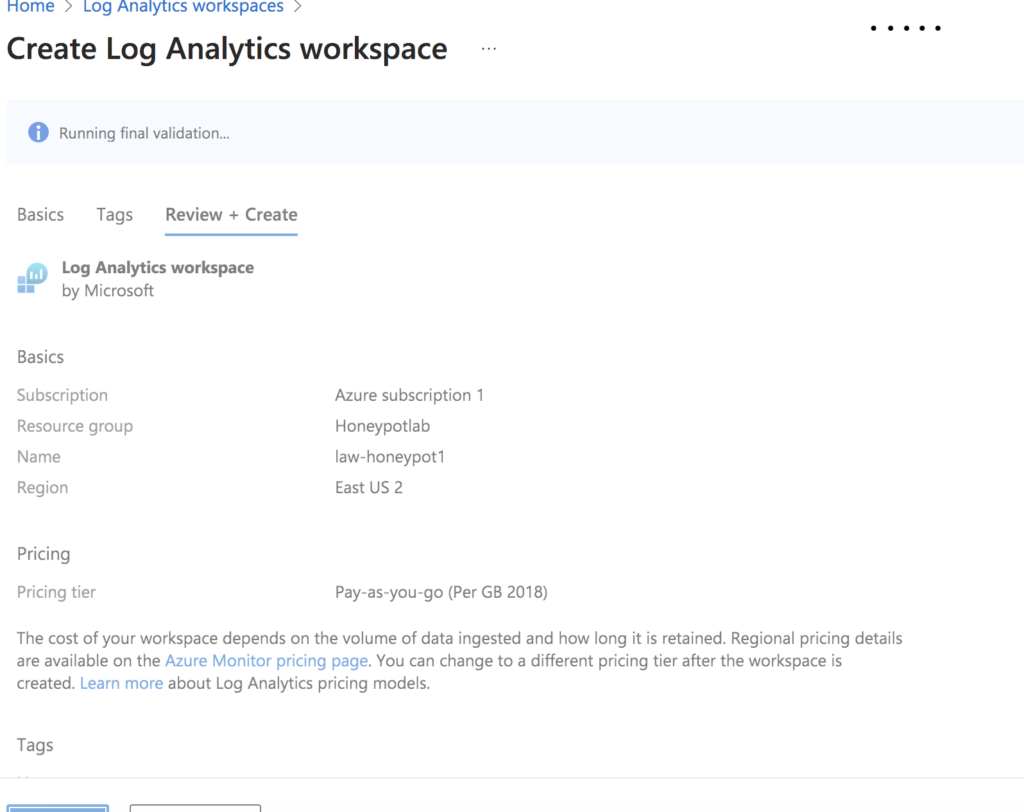Switch to the Tags tab

click(x=114, y=215)
